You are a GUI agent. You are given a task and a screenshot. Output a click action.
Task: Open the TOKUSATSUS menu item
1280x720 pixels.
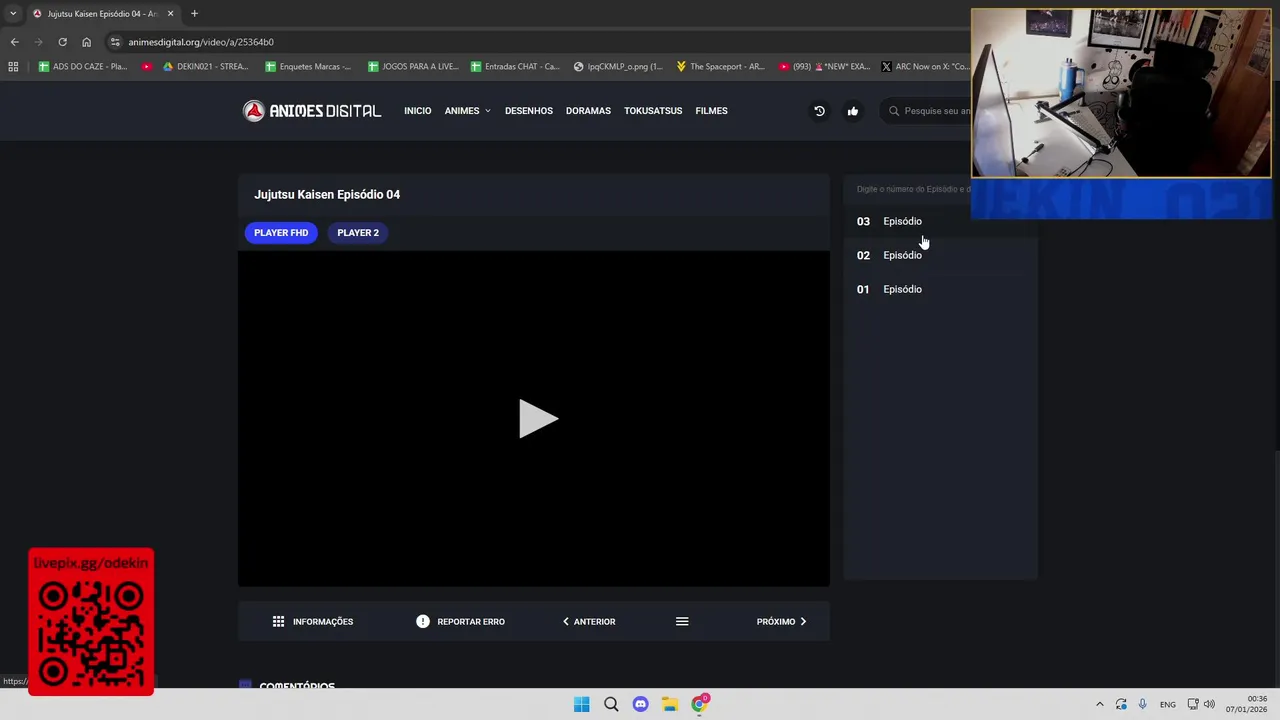tap(653, 111)
